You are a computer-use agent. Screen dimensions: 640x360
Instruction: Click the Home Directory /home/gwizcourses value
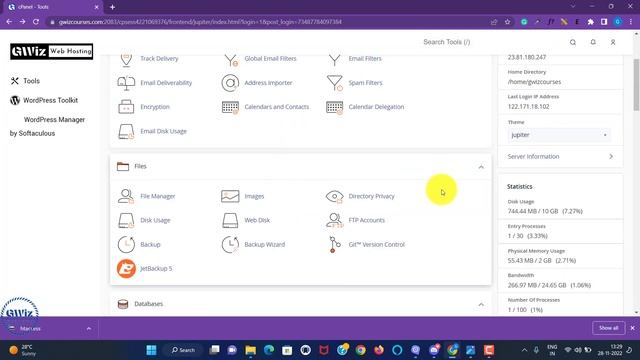click(534, 82)
